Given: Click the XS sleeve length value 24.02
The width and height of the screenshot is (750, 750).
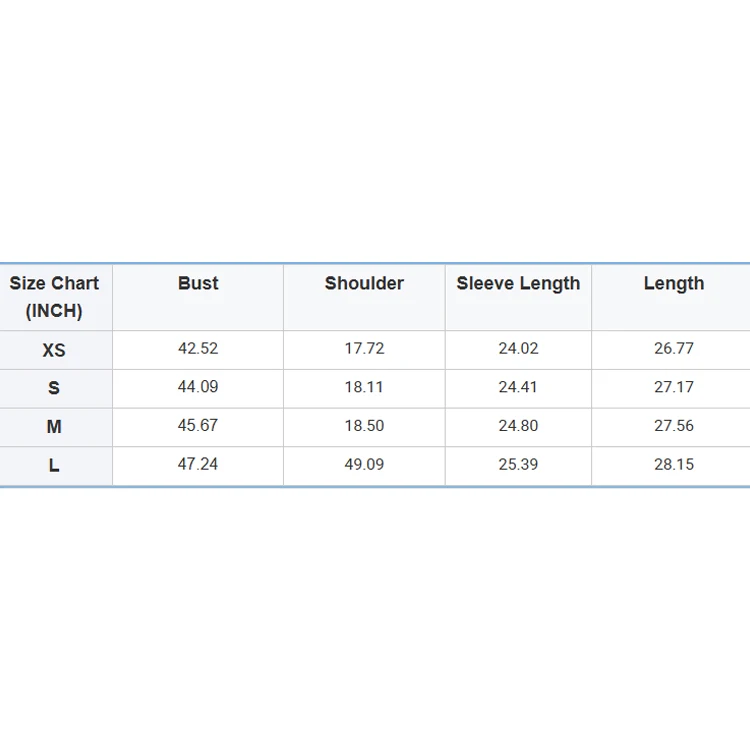Looking at the screenshot, I should (518, 349).
